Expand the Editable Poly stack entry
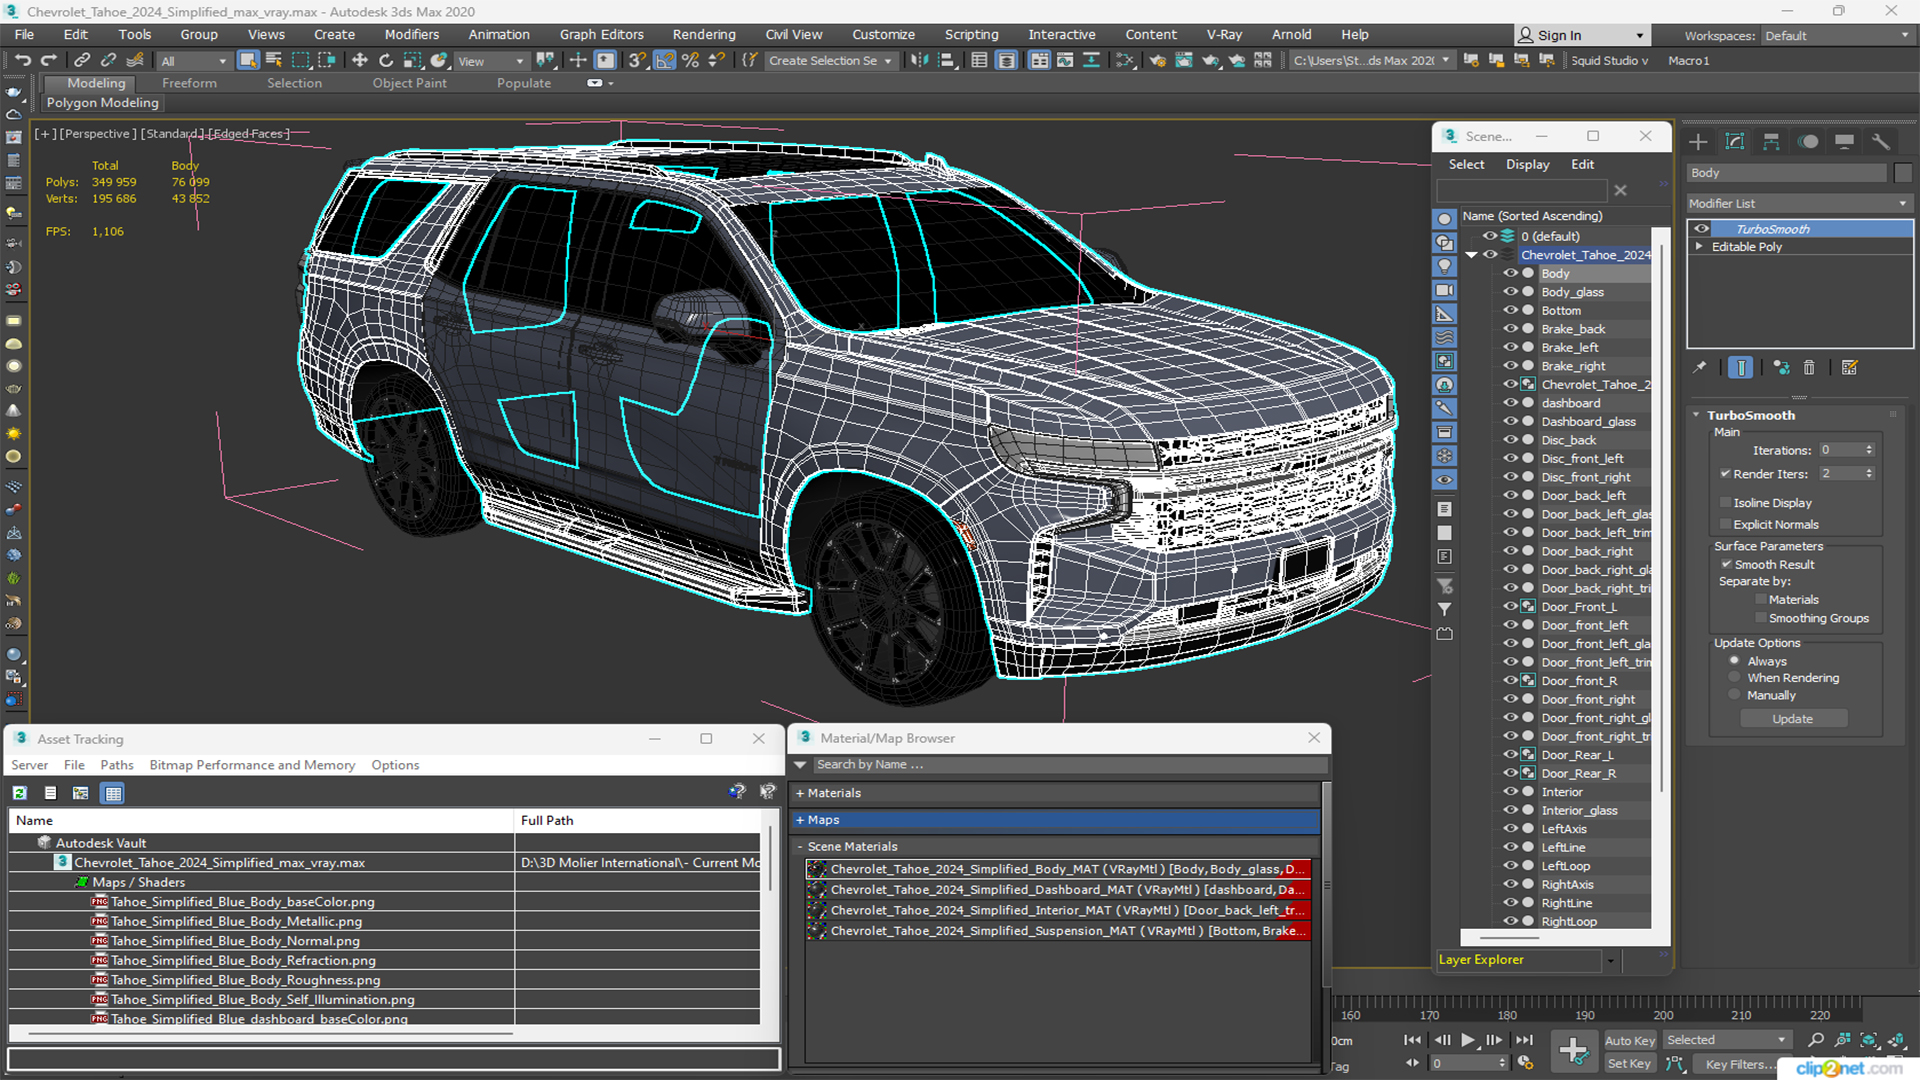Image resolution: width=1920 pixels, height=1080 pixels. pos(1699,246)
